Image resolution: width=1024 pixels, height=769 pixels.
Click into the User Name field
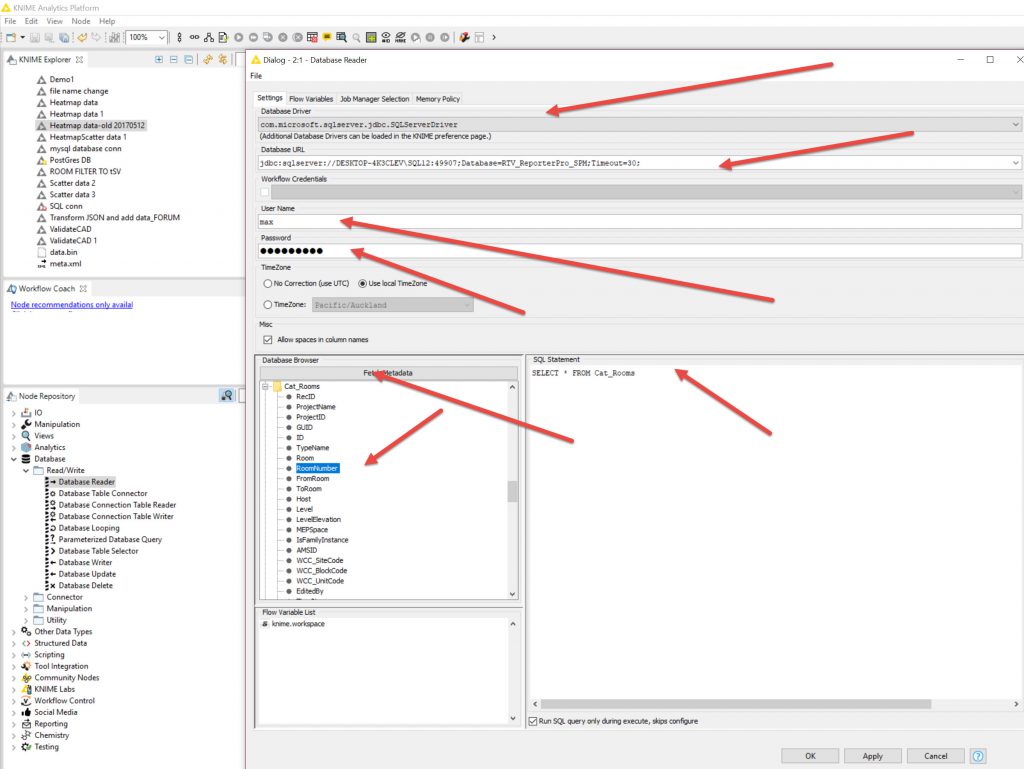[640, 222]
